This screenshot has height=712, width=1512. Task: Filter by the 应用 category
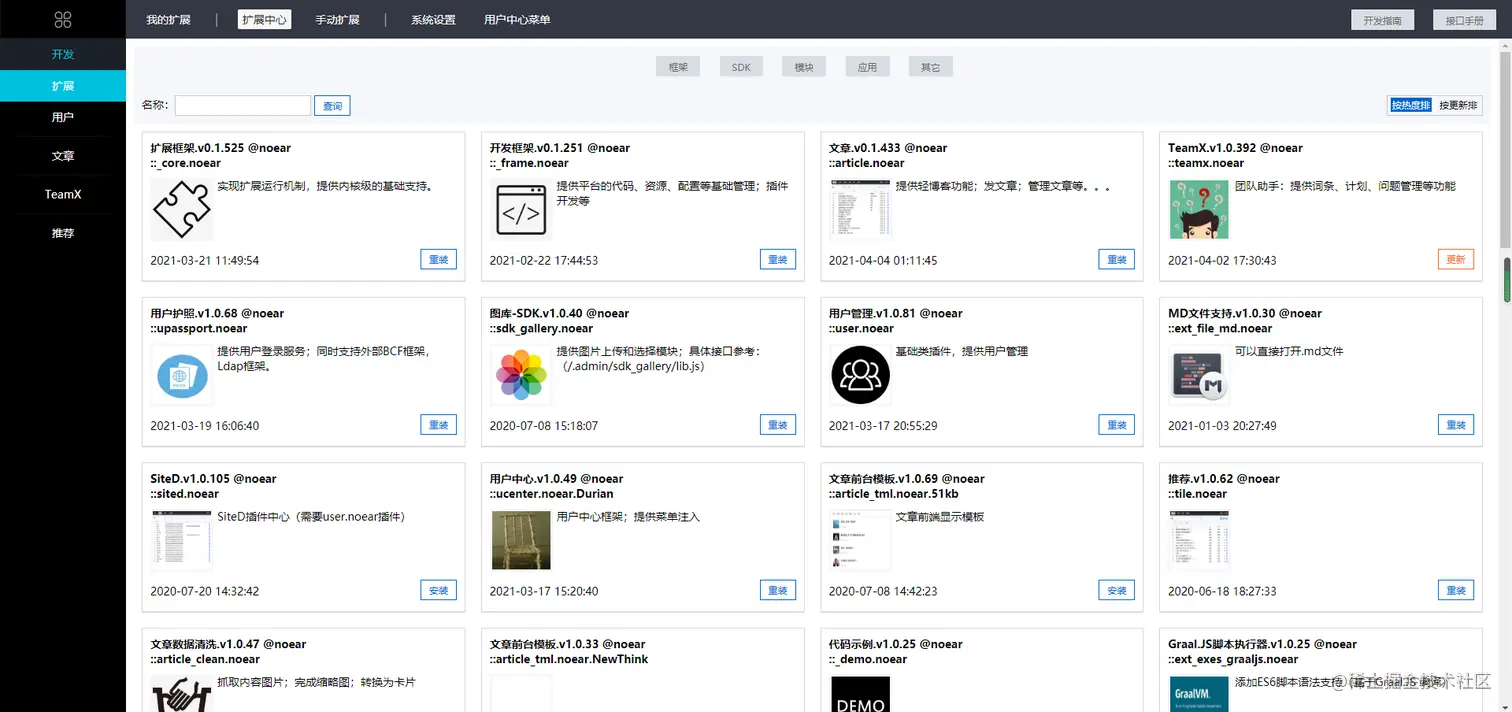click(867, 67)
